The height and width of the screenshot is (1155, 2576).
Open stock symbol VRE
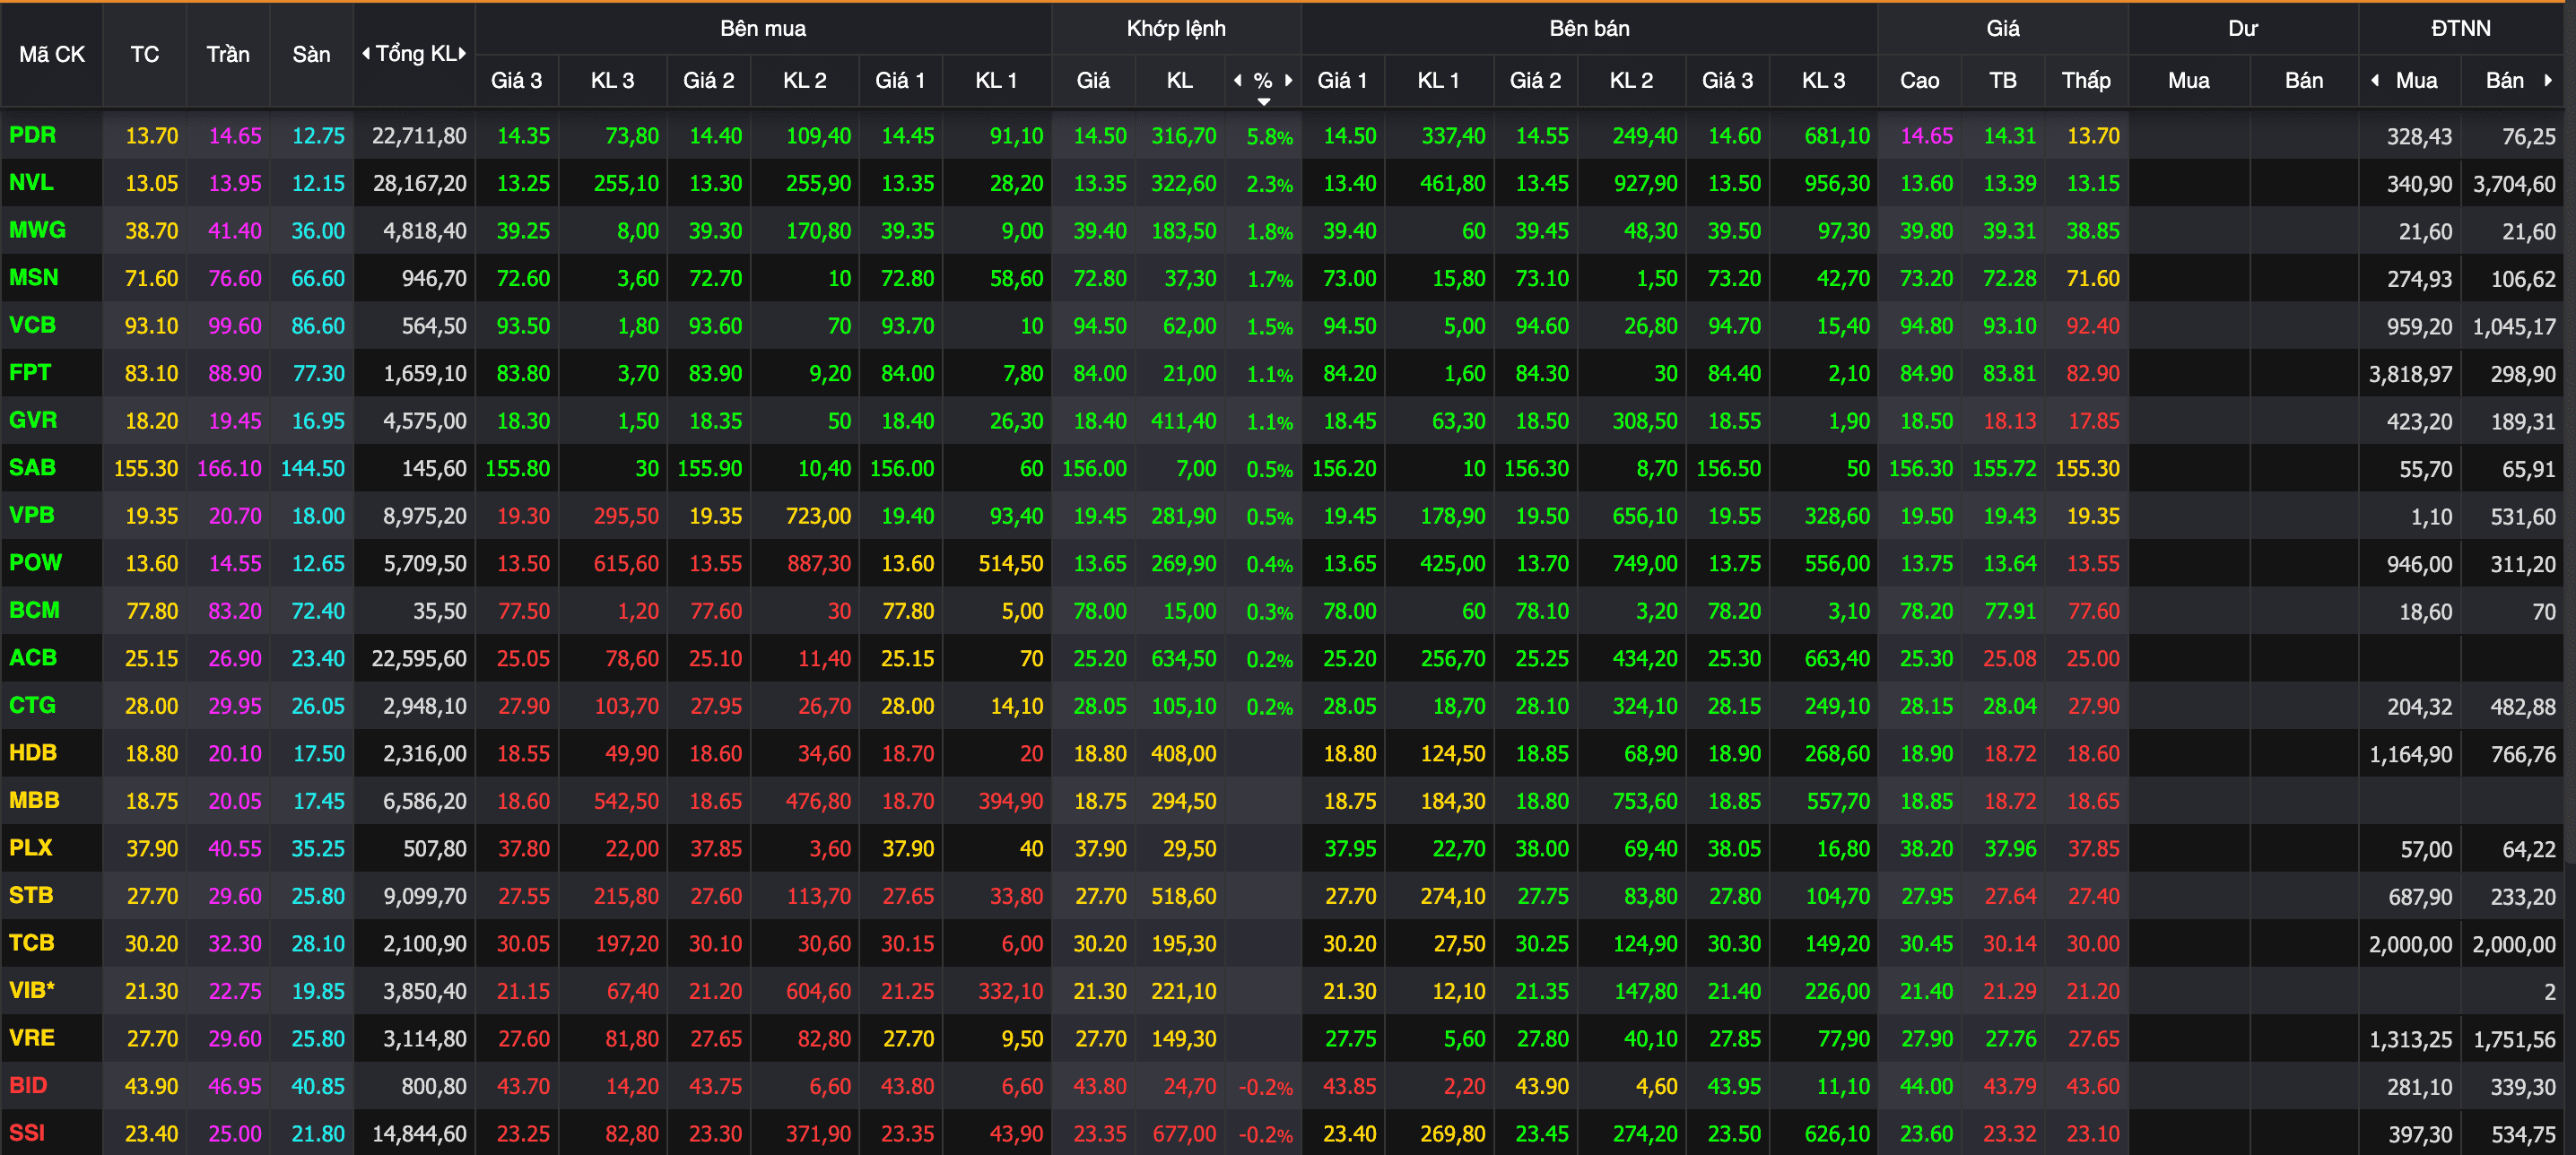click(x=32, y=1037)
